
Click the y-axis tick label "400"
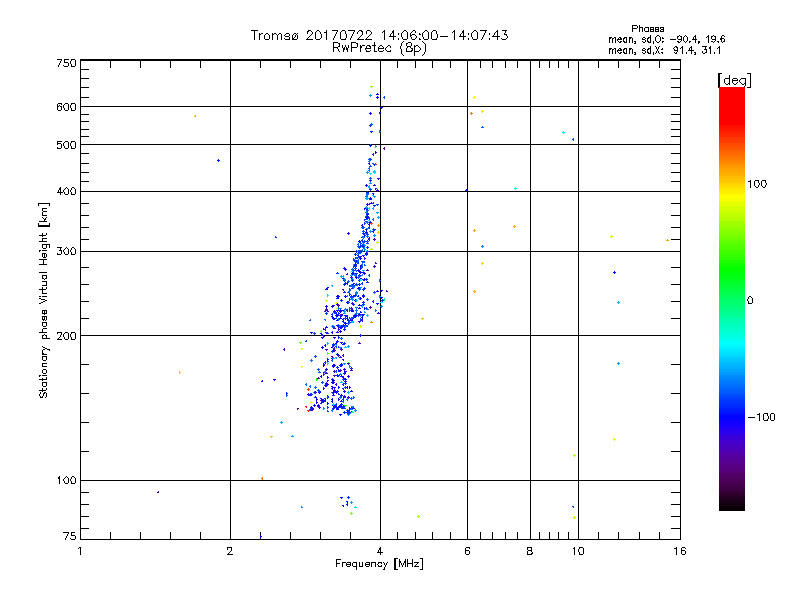pos(66,192)
